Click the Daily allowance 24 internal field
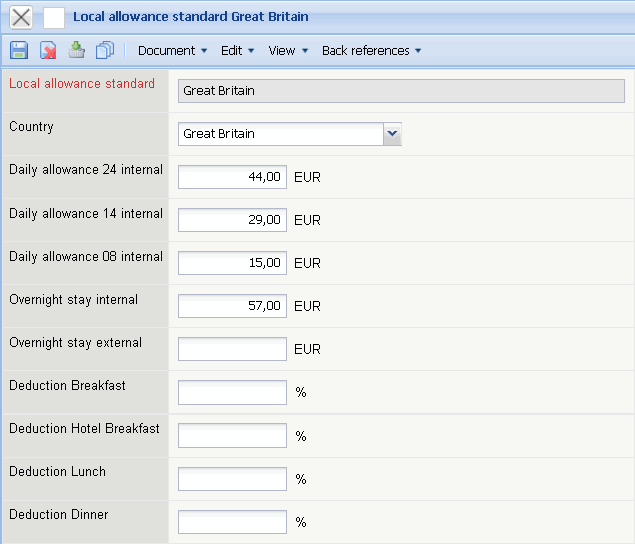635x544 pixels. [x=232, y=177]
